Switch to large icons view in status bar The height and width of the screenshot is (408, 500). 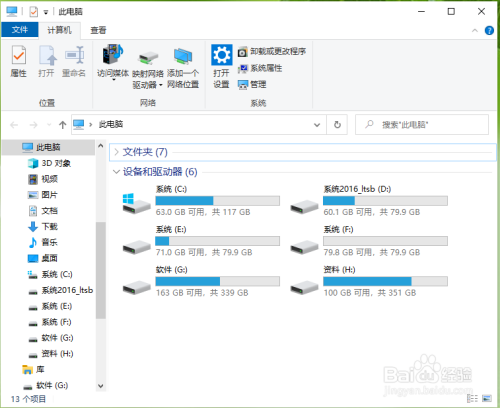point(487,398)
